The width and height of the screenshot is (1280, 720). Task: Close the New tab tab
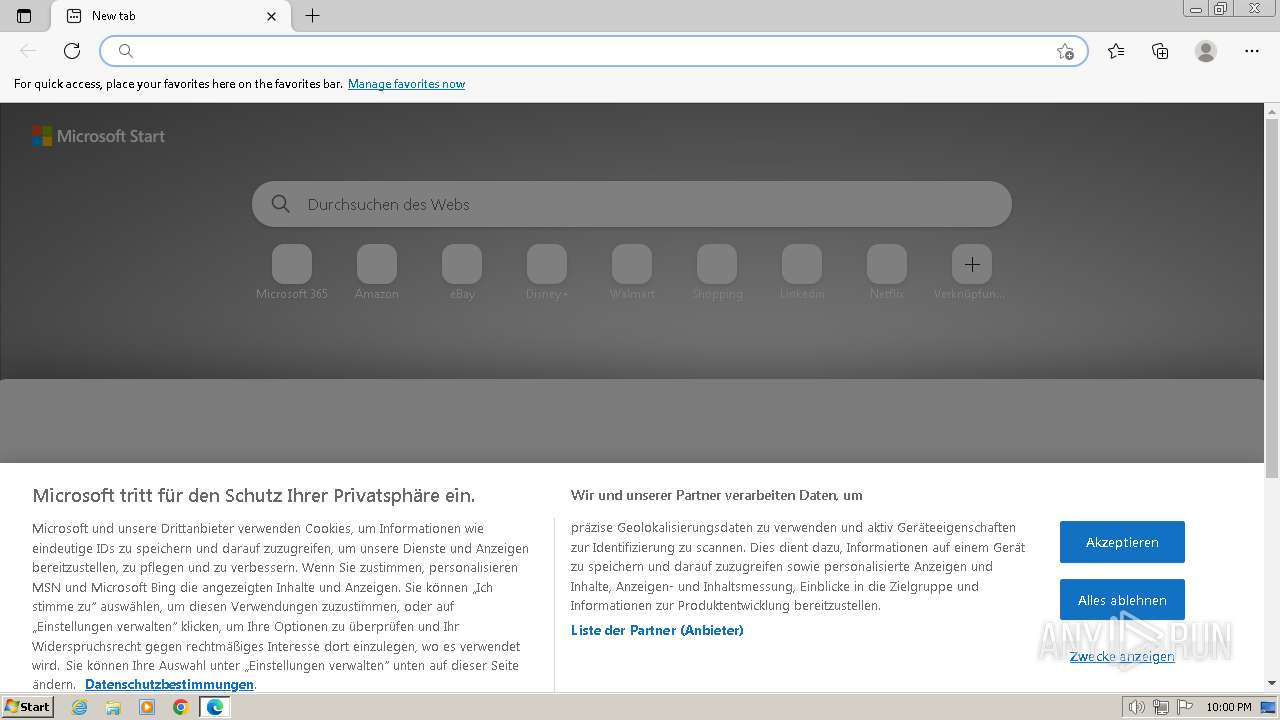pyautogui.click(x=272, y=16)
